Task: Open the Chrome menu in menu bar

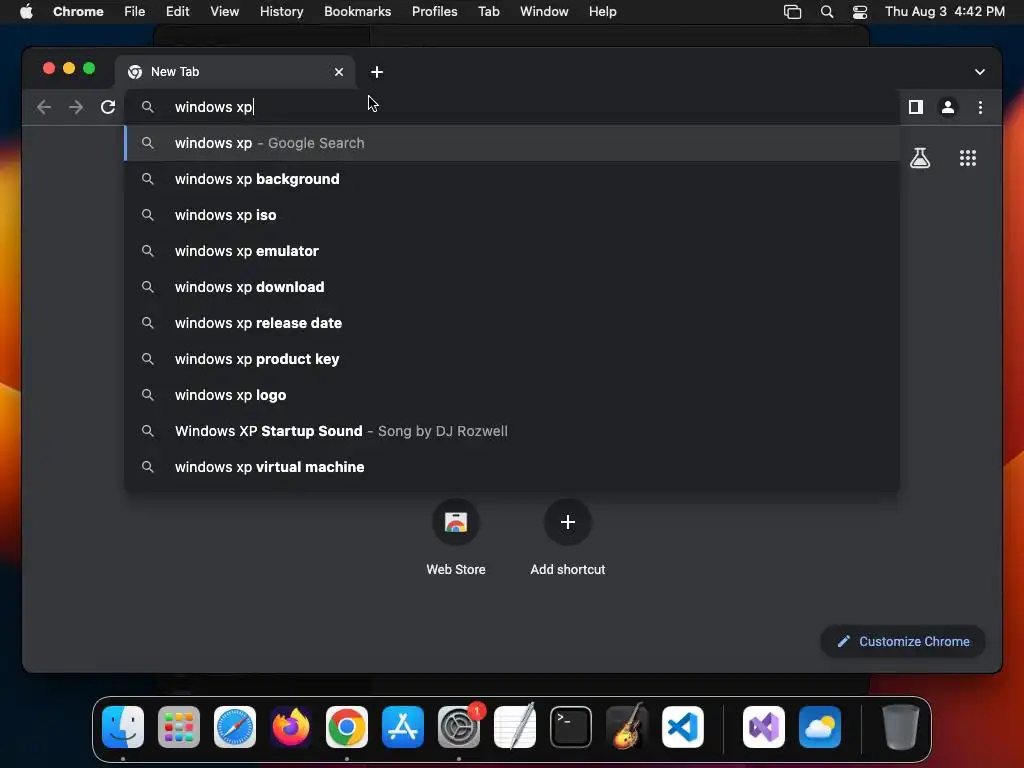Action: tap(78, 12)
